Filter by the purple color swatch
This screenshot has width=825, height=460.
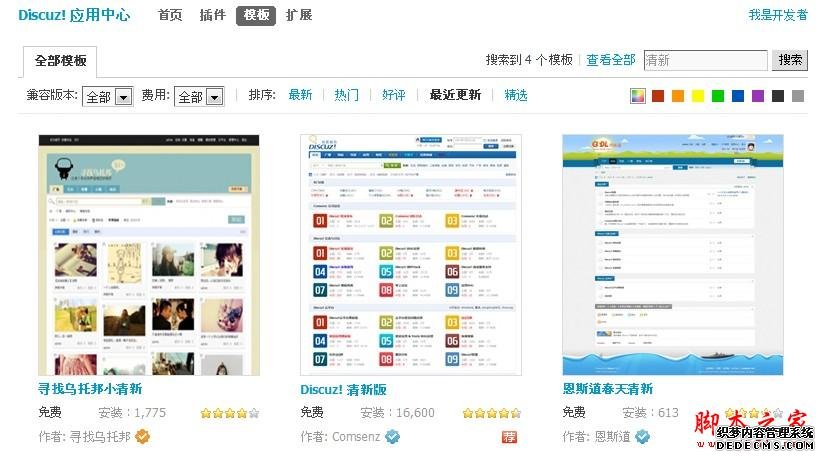click(758, 96)
